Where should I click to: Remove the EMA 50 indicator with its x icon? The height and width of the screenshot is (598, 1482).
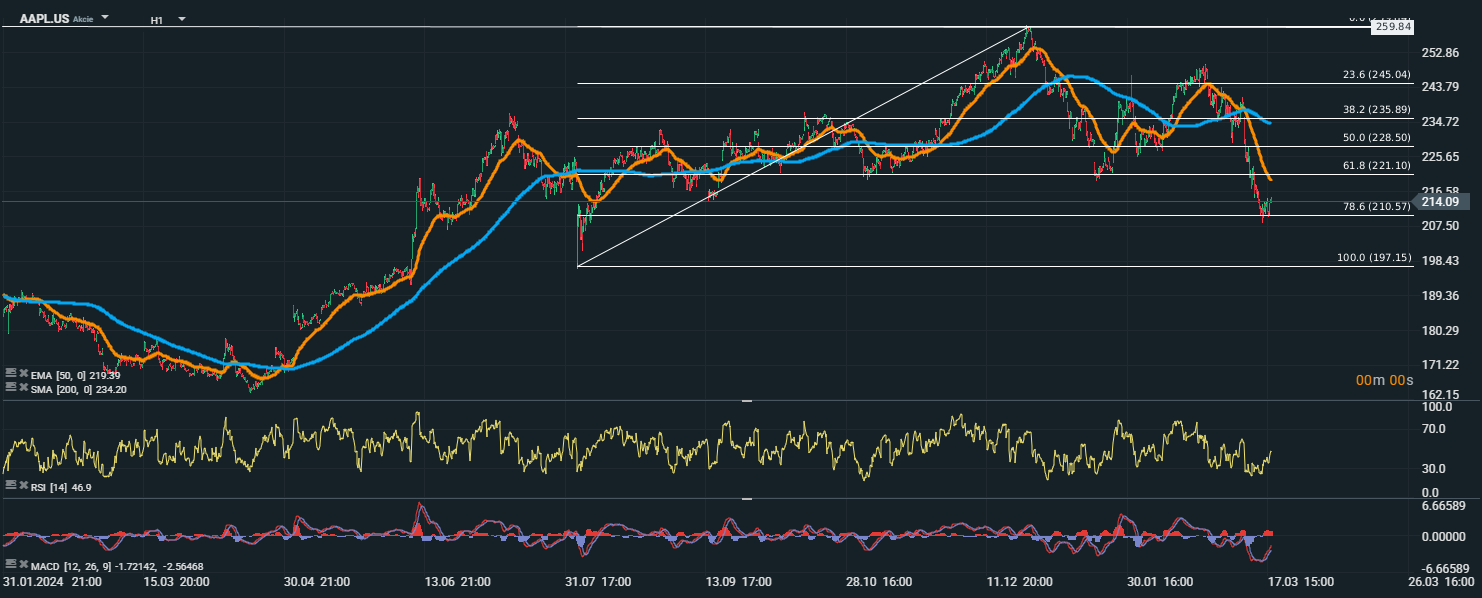tap(23, 374)
